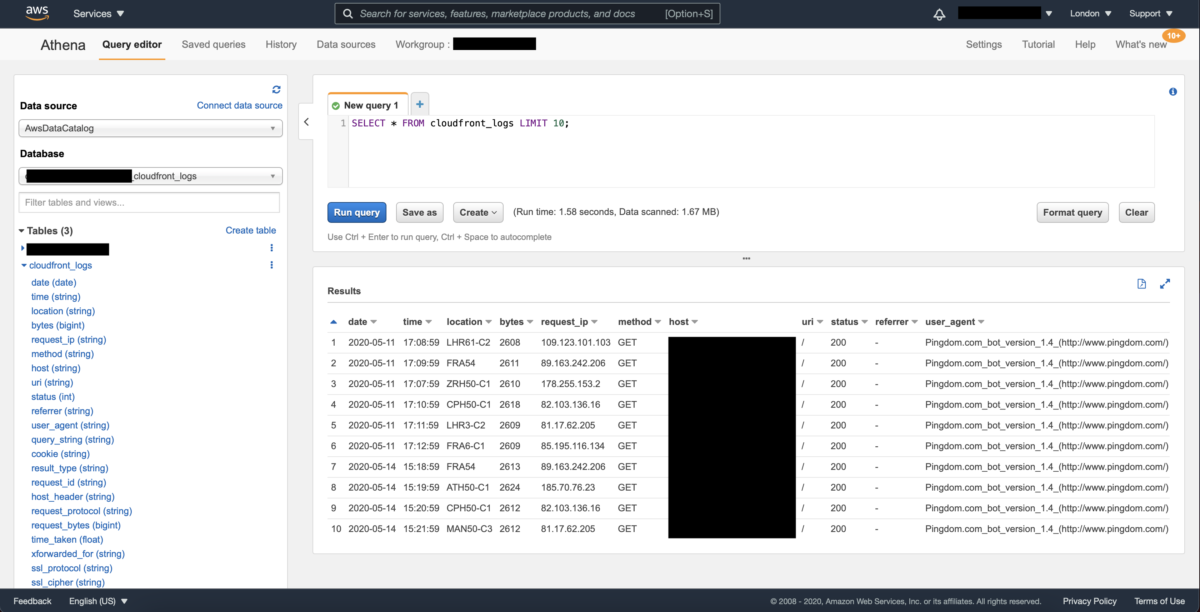1200x612 pixels.
Task: Click the refresh data sources icon
Action: pos(276,89)
